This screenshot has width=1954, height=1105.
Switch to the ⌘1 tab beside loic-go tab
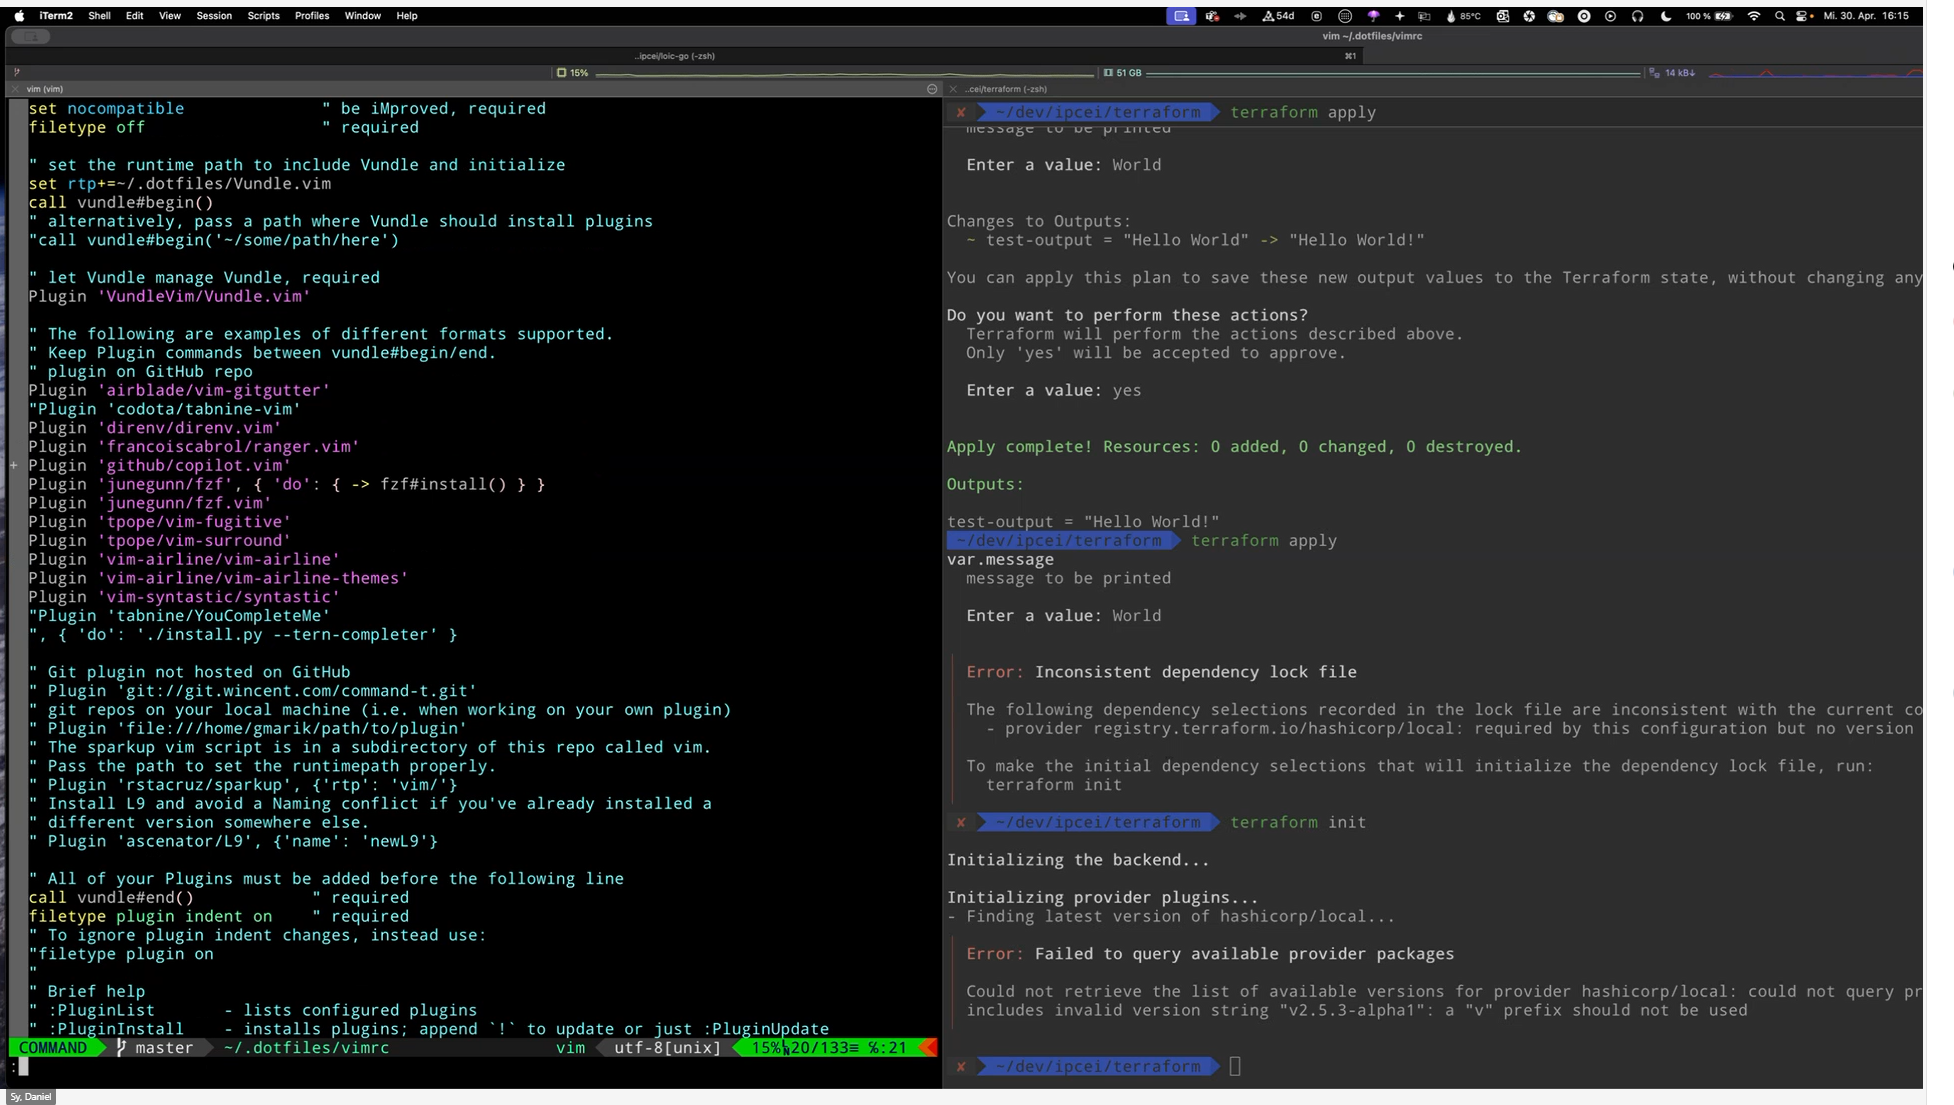click(x=1350, y=56)
